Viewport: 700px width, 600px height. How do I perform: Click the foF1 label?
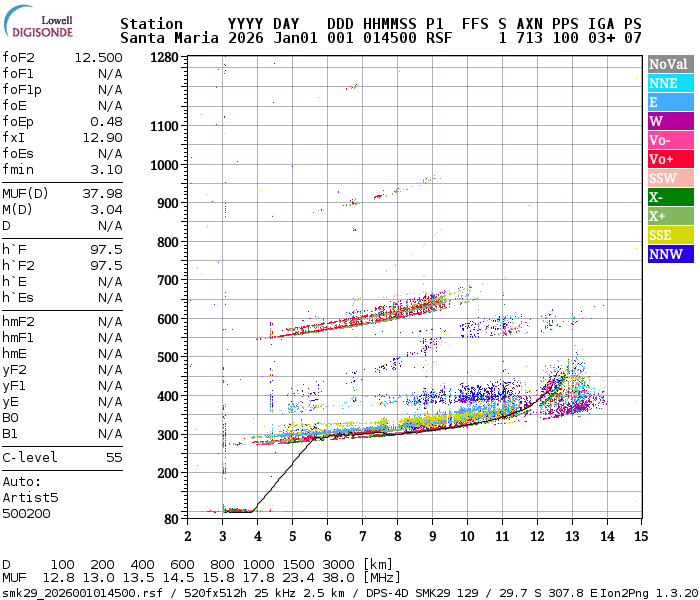pyautogui.click(x=18, y=74)
